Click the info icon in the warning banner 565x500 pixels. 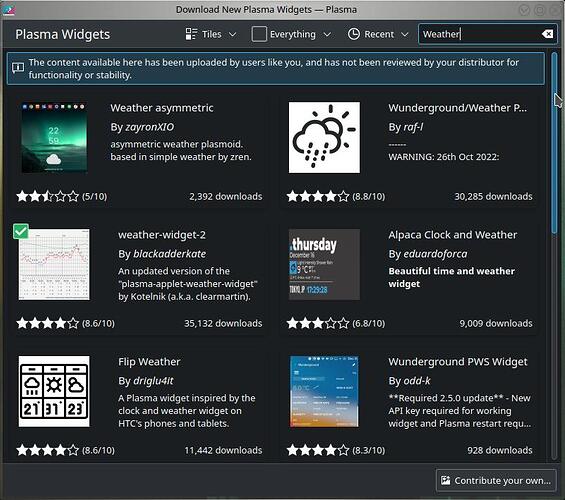18,68
